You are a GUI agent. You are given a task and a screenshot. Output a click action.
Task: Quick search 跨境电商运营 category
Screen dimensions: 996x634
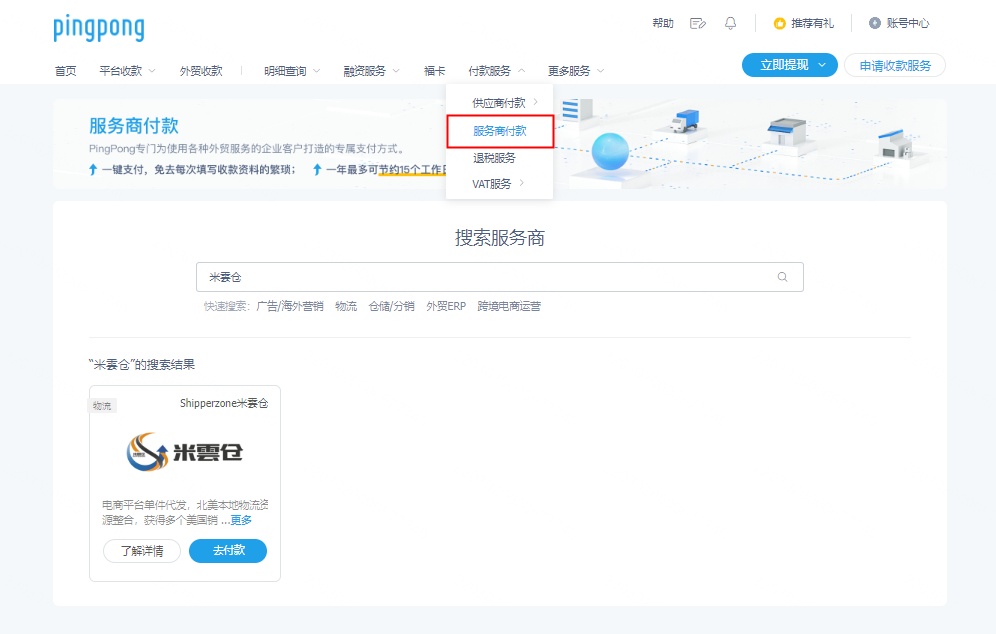(509, 306)
